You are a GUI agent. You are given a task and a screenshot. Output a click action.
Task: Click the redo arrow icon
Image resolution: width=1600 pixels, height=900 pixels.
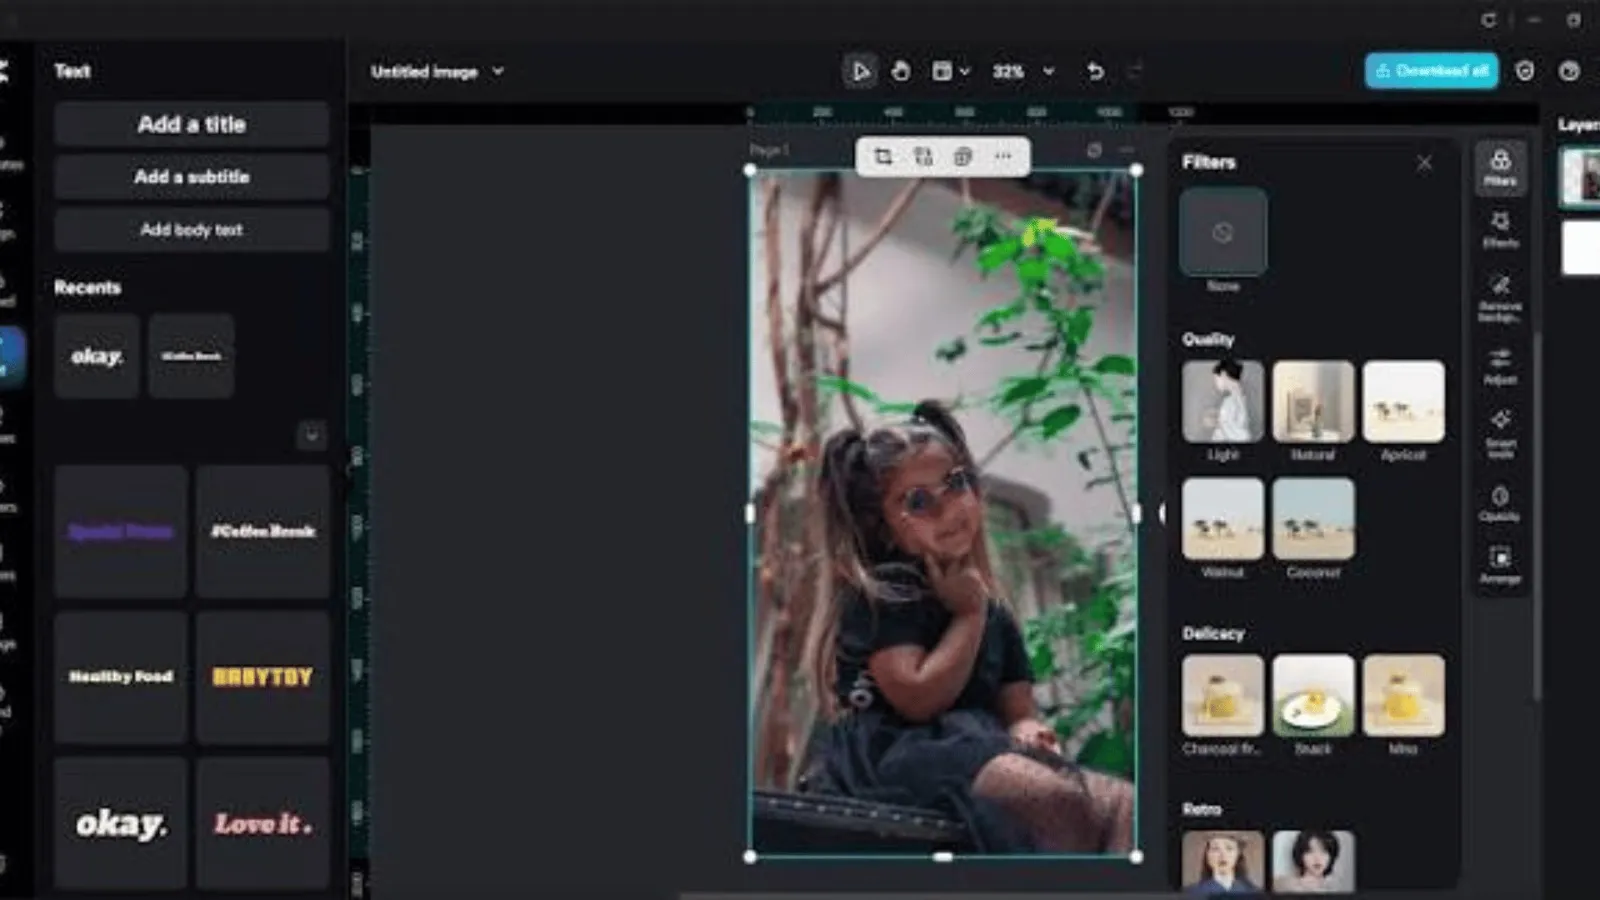coord(1134,71)
